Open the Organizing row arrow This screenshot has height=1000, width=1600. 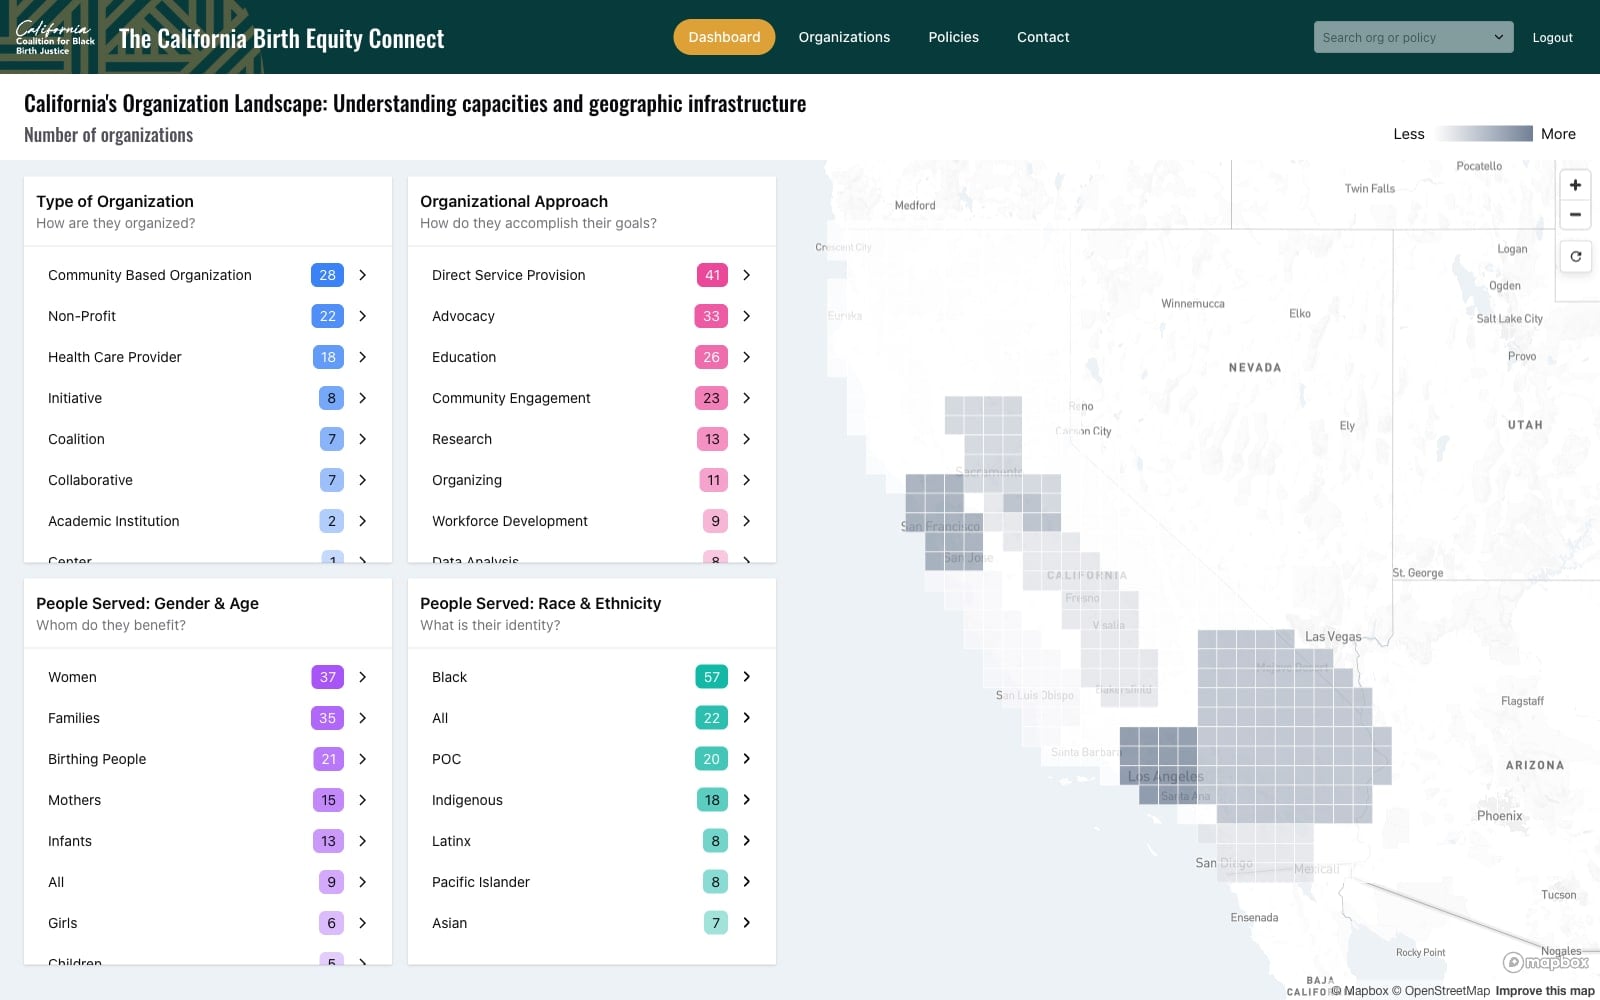(747, 480)
